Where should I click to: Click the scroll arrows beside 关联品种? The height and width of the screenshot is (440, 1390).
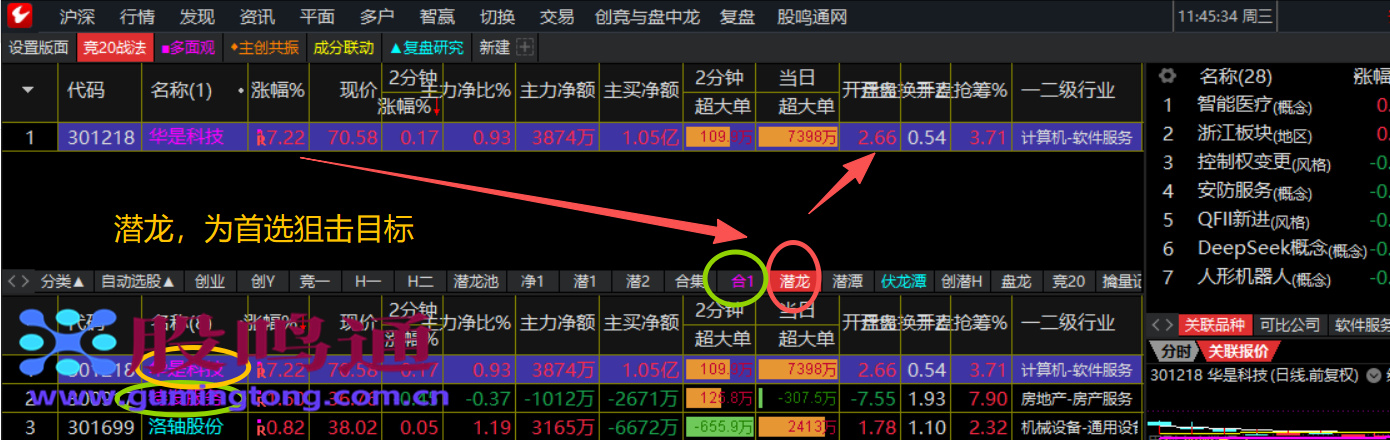pyautogui.click(x=1162, y=325)
